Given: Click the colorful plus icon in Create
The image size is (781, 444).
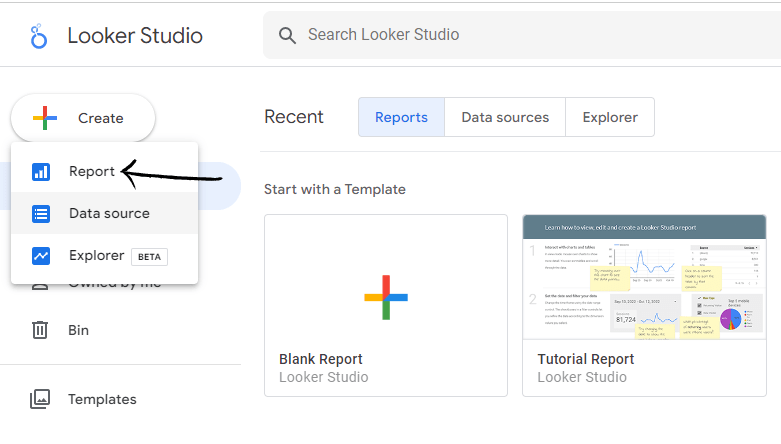Looking at the screenshot, I should (x=45, y=118).
